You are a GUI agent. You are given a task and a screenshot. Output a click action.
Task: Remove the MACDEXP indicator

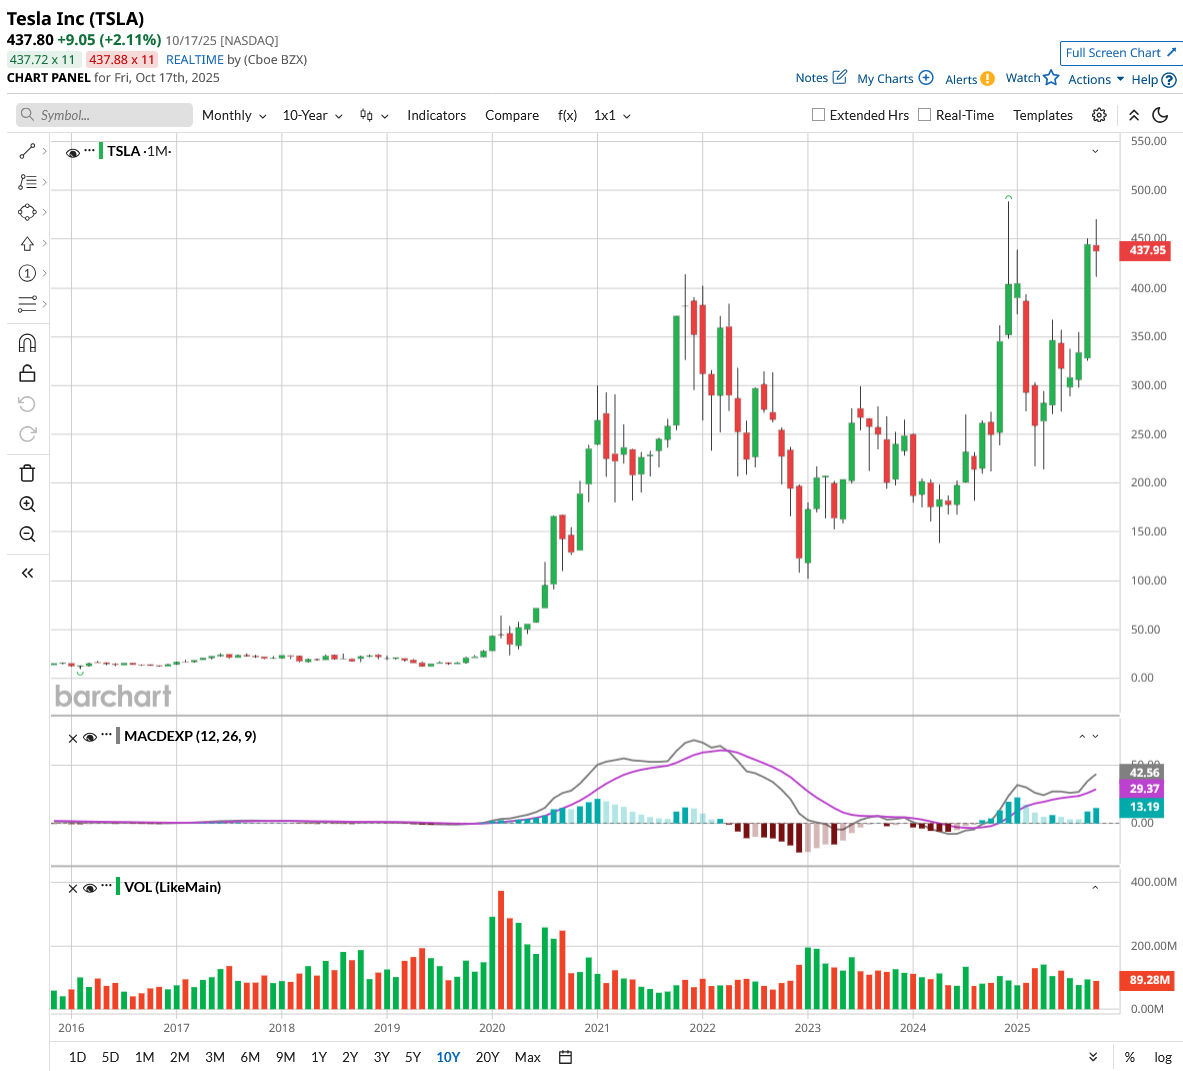72,738
